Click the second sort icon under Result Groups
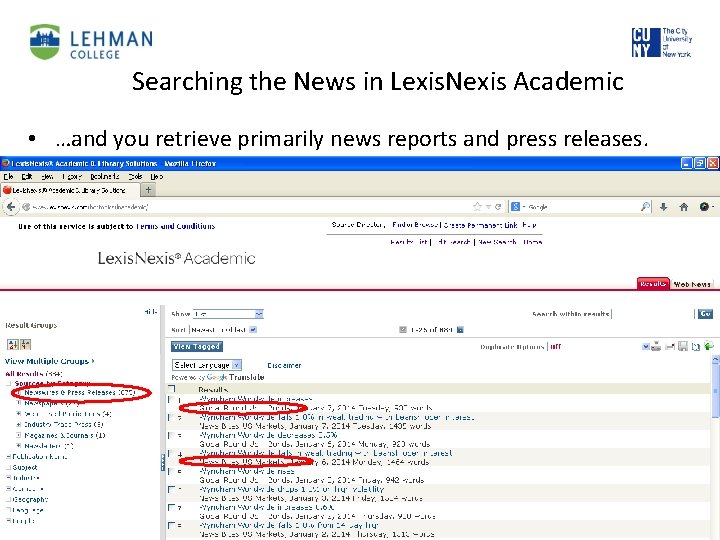This screenshot has width=720, height=540. [26, 344]
